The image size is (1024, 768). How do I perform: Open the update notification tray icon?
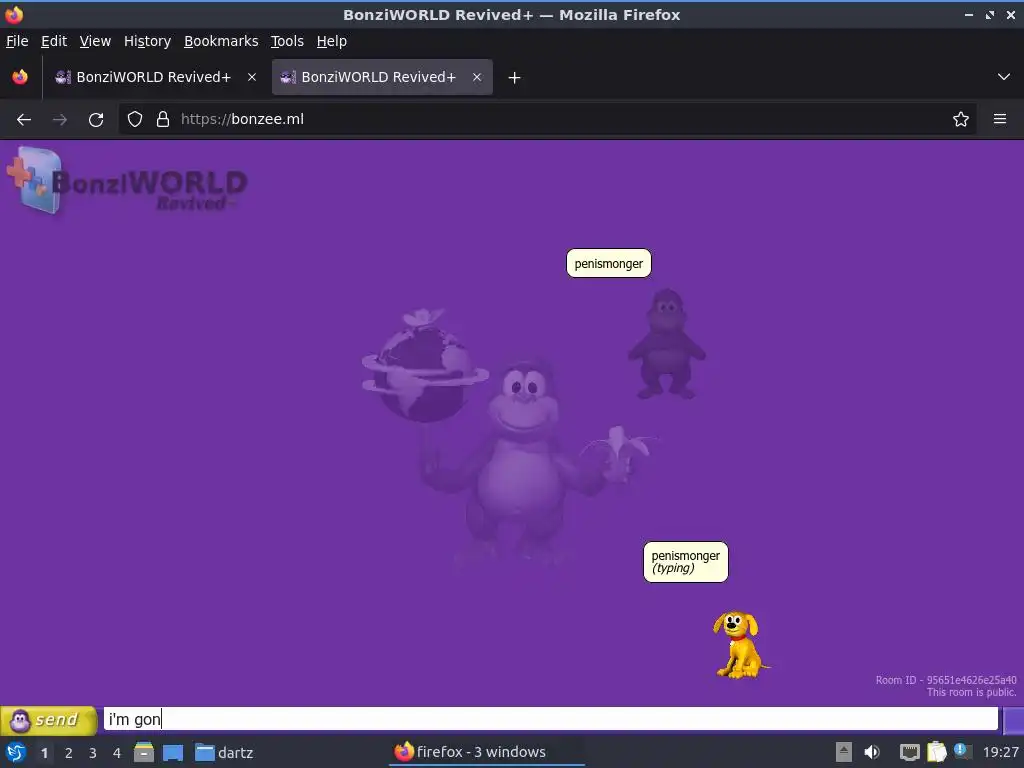point(961,751)
